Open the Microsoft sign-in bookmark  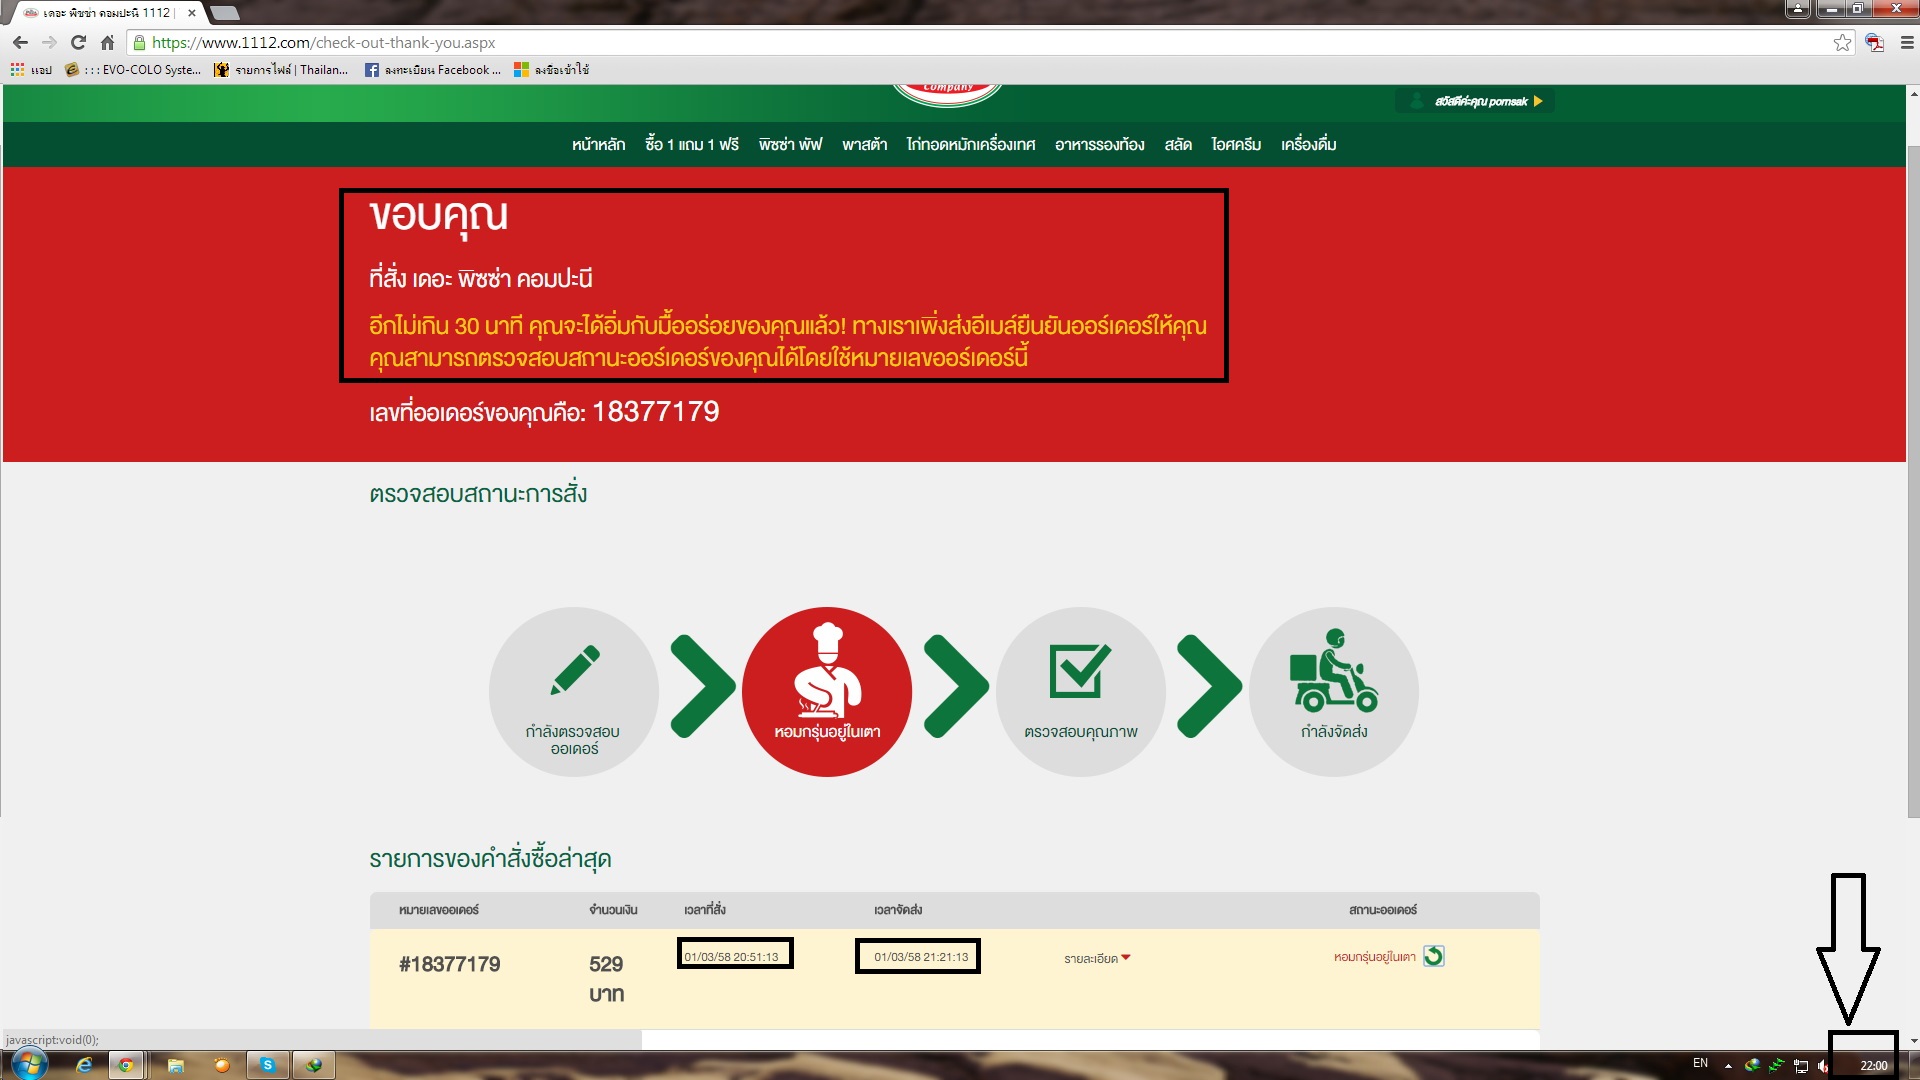pos(551,70)
